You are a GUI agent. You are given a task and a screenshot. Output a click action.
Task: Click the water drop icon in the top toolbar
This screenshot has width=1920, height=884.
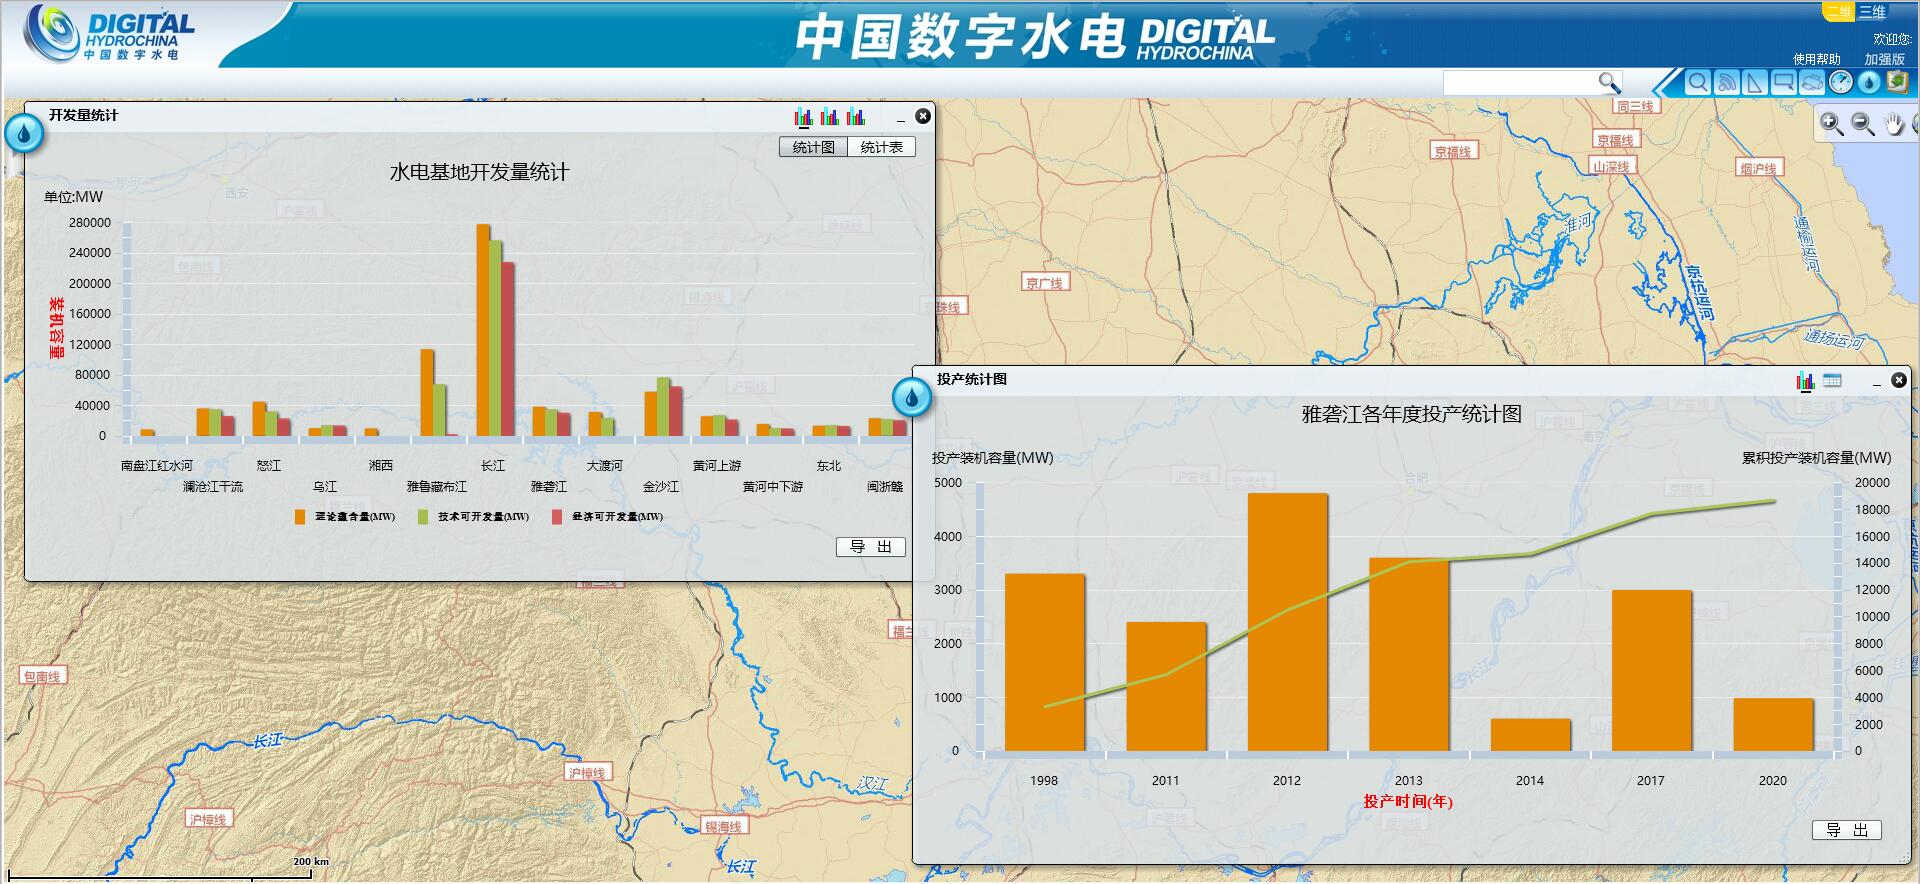(1869, 82)
